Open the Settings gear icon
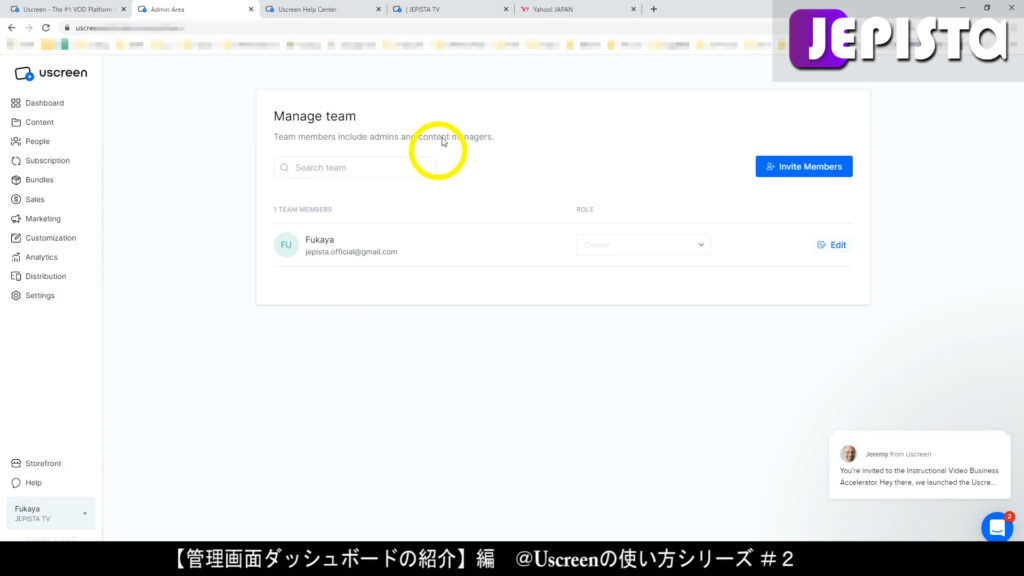This screenshot has width=1024, height=576. [x=16, y=296]
